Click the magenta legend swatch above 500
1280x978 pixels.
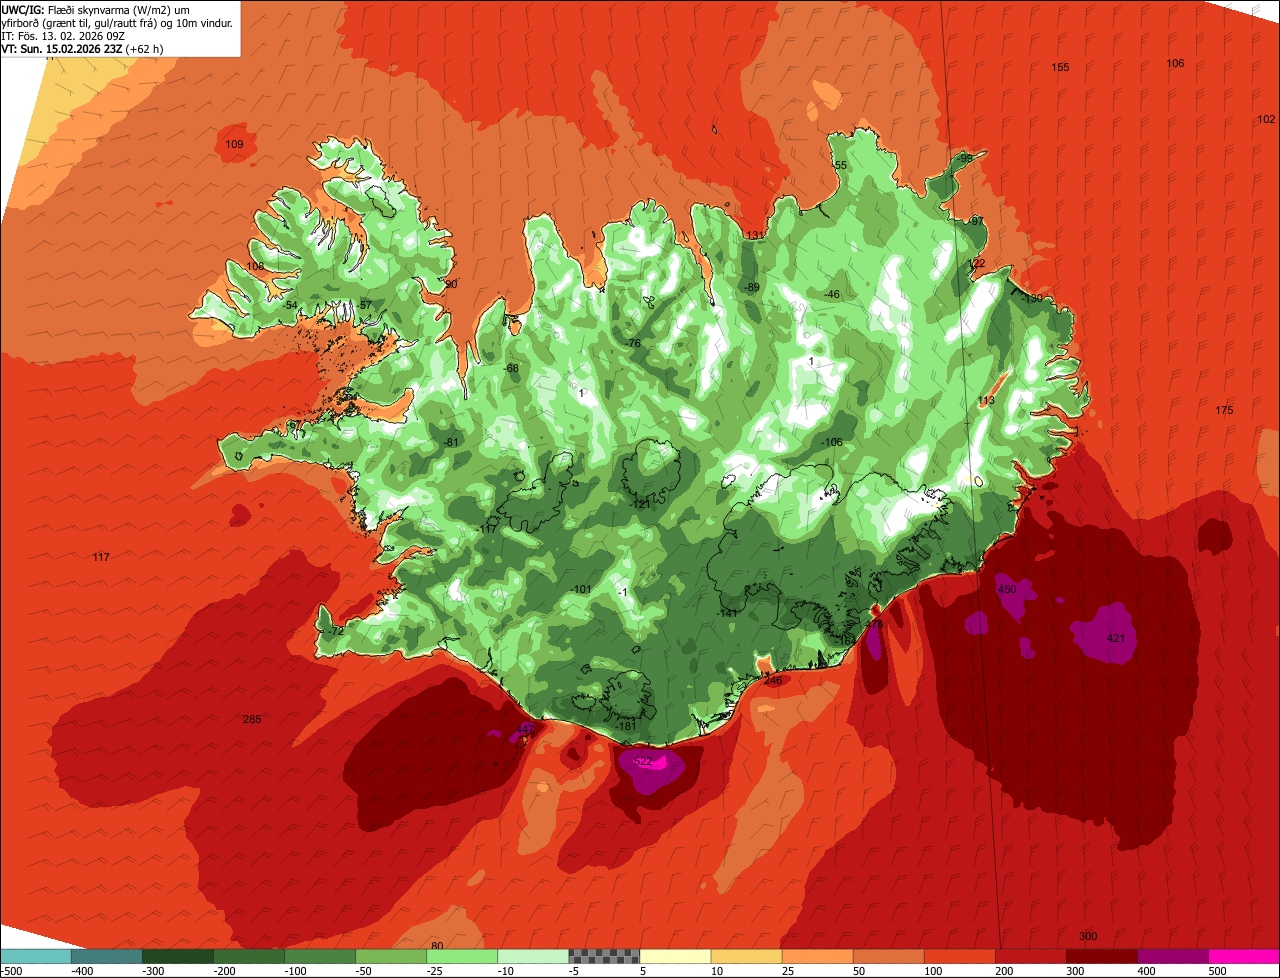[x=1244, y=956]
